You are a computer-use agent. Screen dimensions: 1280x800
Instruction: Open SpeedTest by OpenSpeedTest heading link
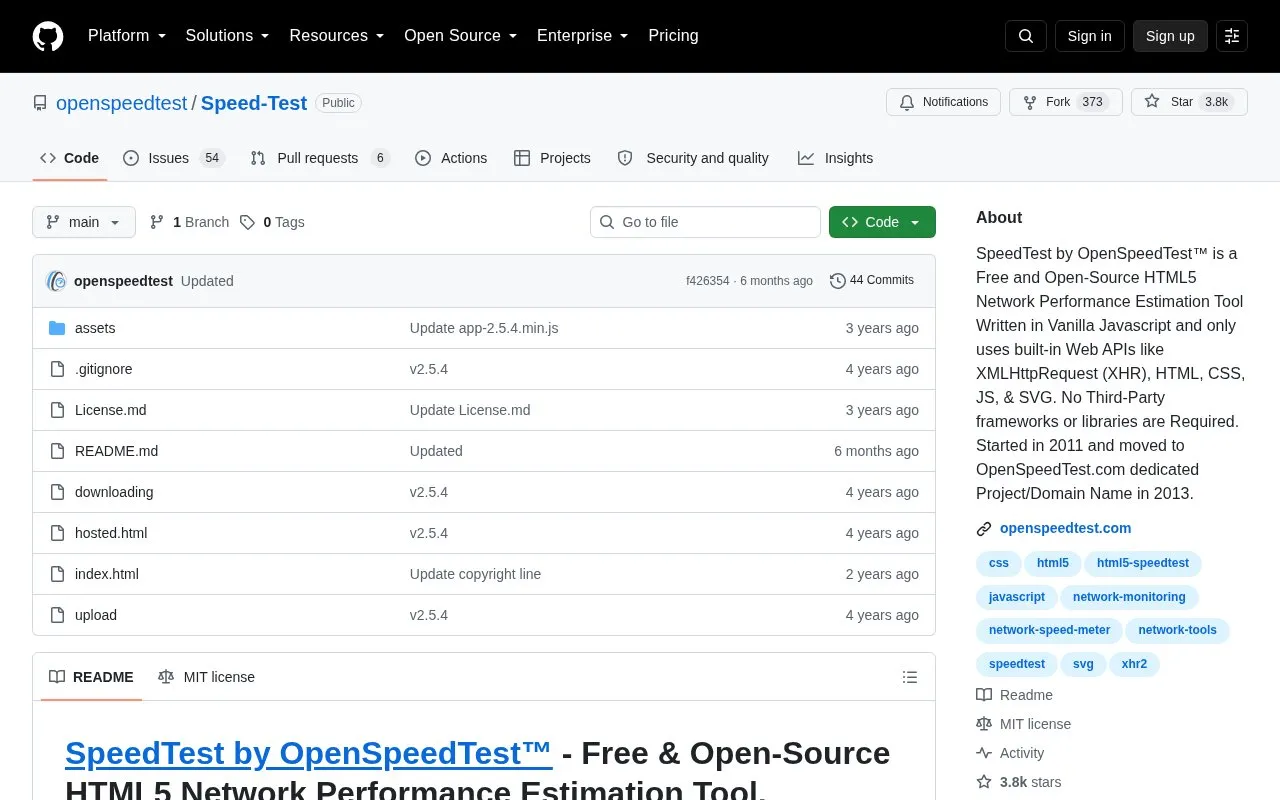(308, 753)
